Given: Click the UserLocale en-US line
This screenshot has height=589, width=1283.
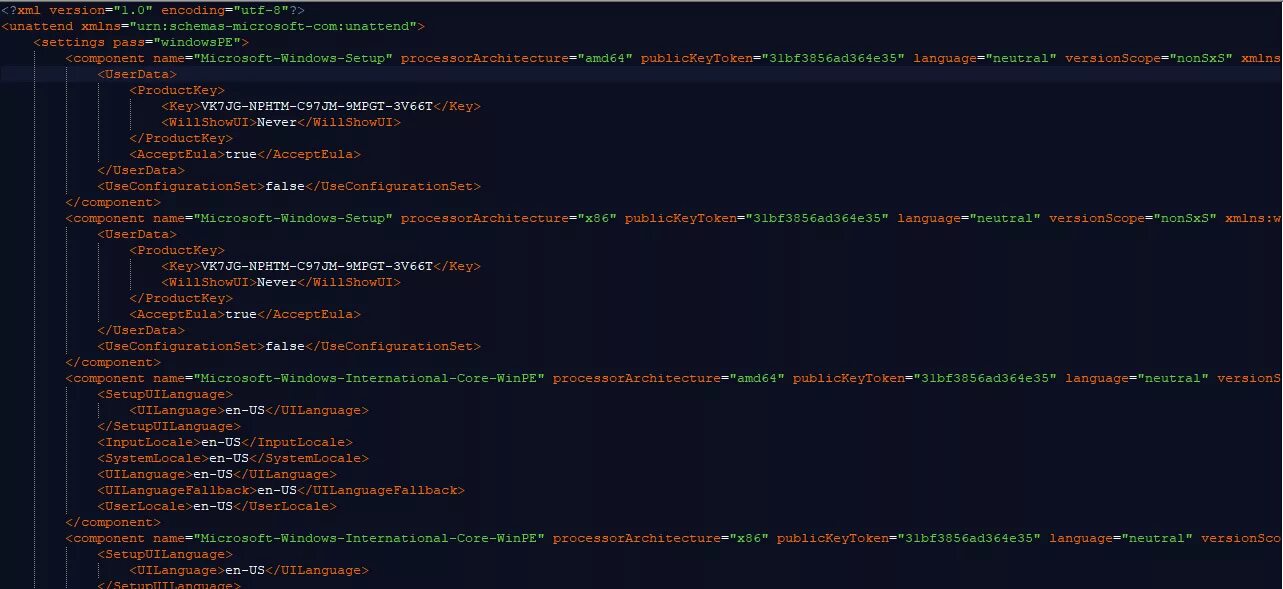Looking at the screenshot, I should click(x=217, y=506).
